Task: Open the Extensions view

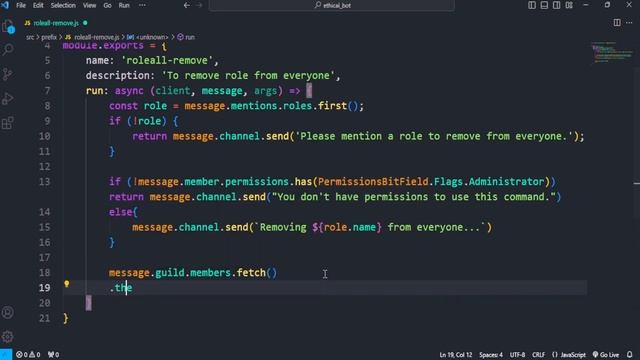Action: (x=8, y=122)
